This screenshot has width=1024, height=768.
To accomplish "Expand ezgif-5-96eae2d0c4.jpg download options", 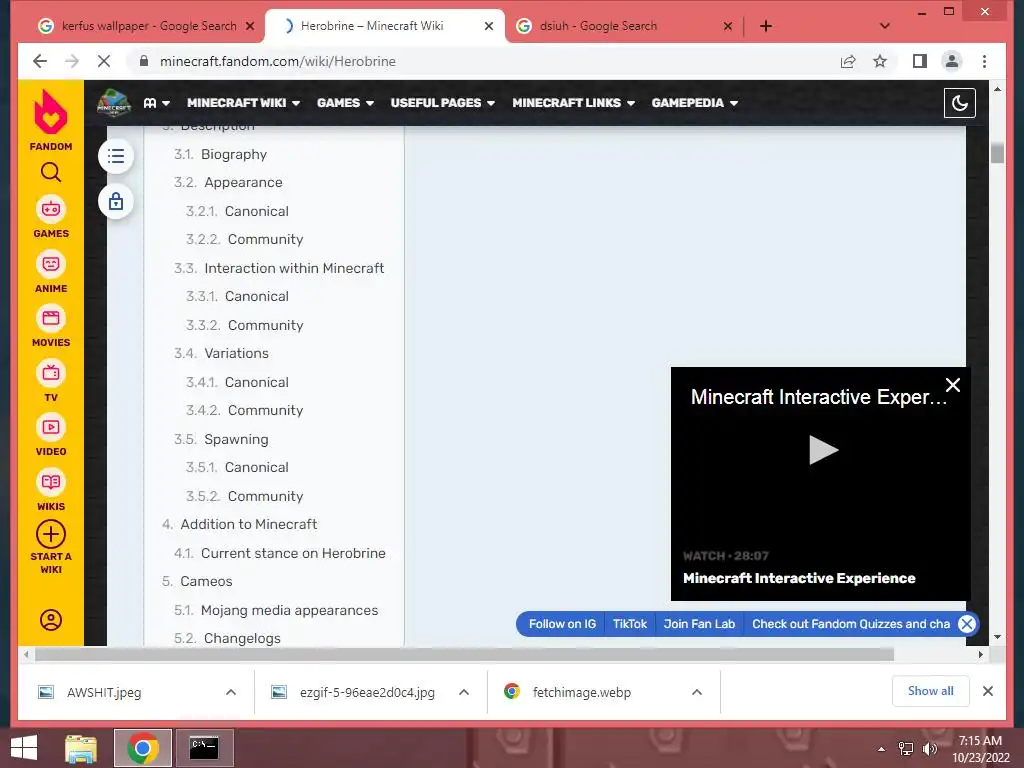I will point(464,692).
